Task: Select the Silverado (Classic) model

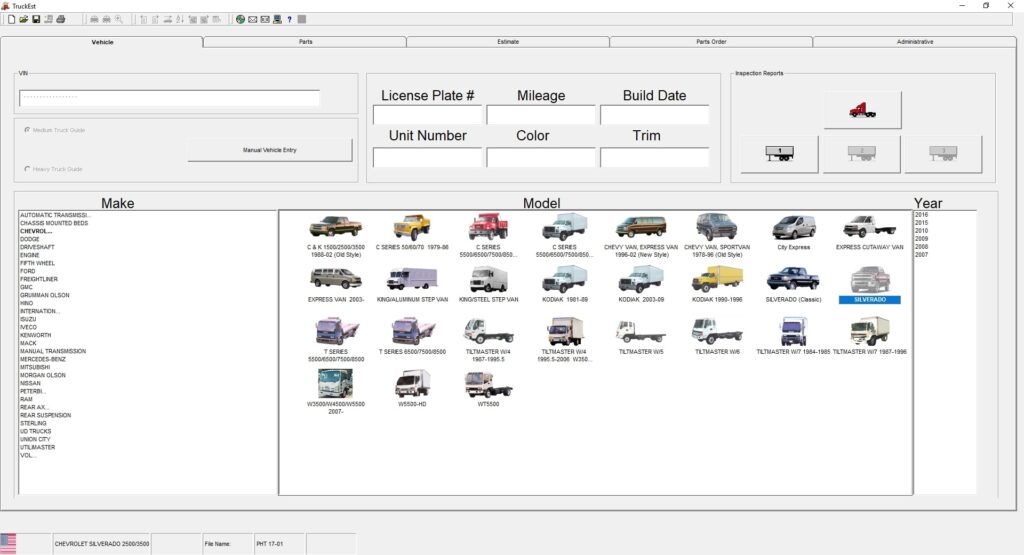Action: point(793,285)
